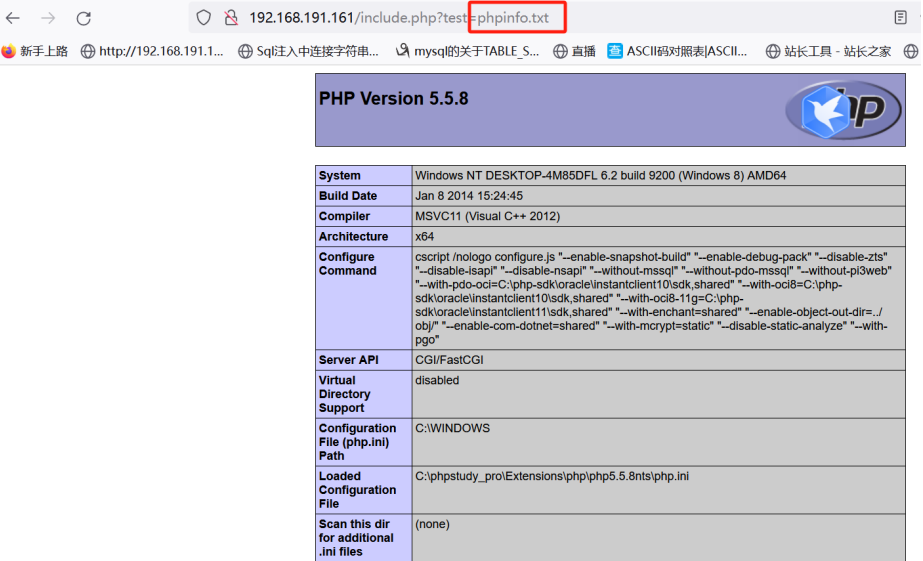923x561 pixels.
Task: Open the 新手上路 Firefox bookmark
Action: pyautogui.click(x=34, y=51)
